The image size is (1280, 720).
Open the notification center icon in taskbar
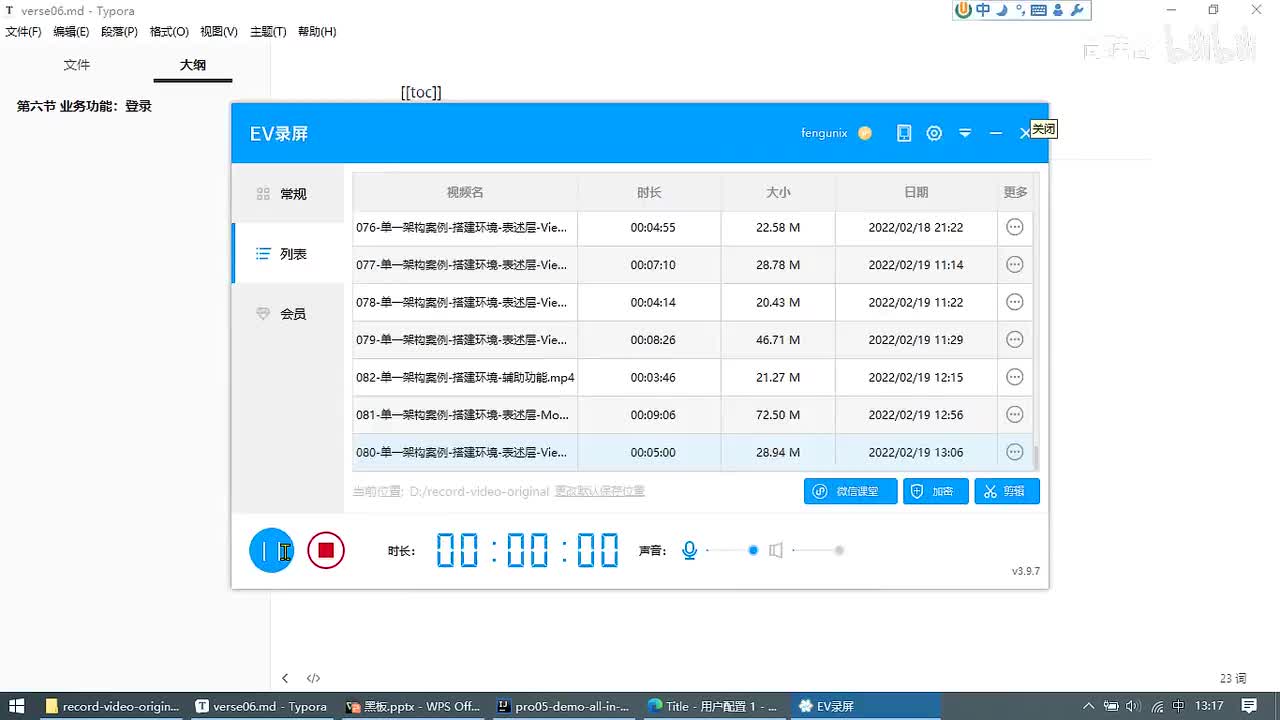coord(1249,706)
